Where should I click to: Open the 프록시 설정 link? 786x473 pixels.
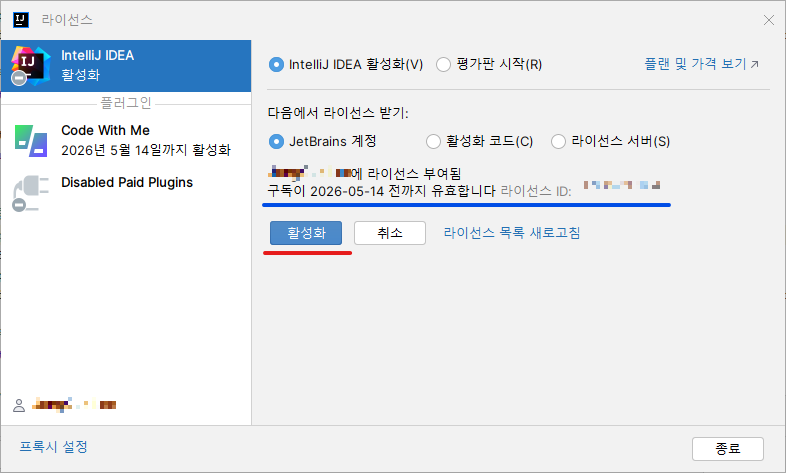(54, 446)
